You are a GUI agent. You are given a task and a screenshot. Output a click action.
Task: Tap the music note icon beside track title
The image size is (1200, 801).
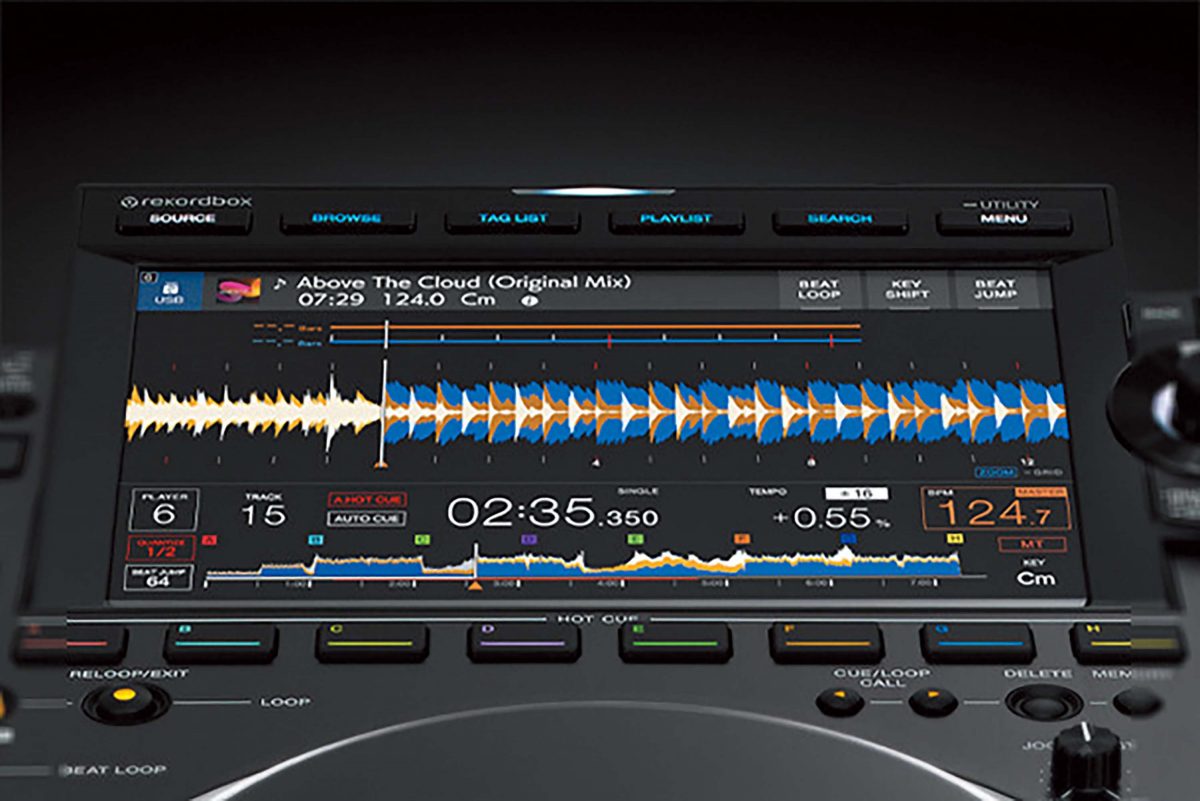(280, 283)
